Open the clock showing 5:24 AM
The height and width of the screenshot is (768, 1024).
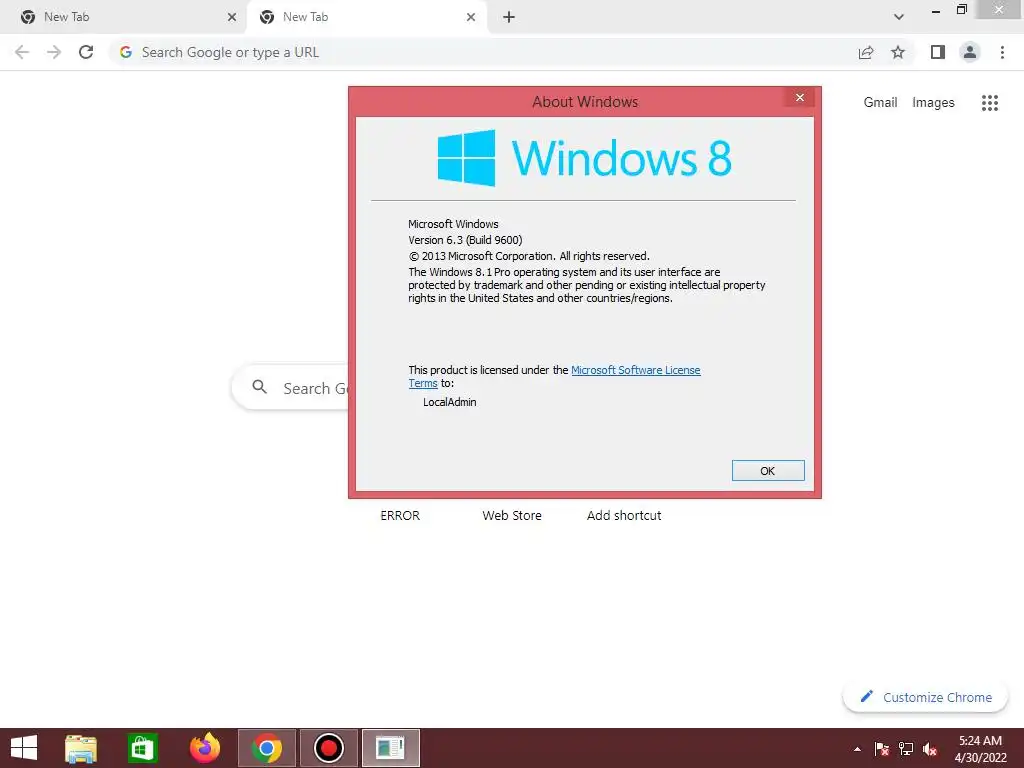(x=980, y=749)
